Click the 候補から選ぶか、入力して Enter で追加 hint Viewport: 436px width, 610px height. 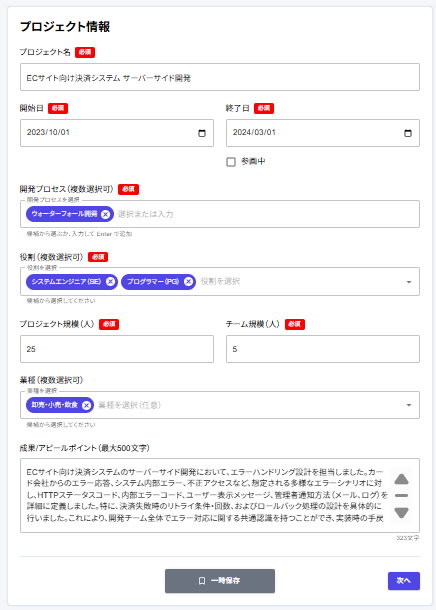[79, 234]
